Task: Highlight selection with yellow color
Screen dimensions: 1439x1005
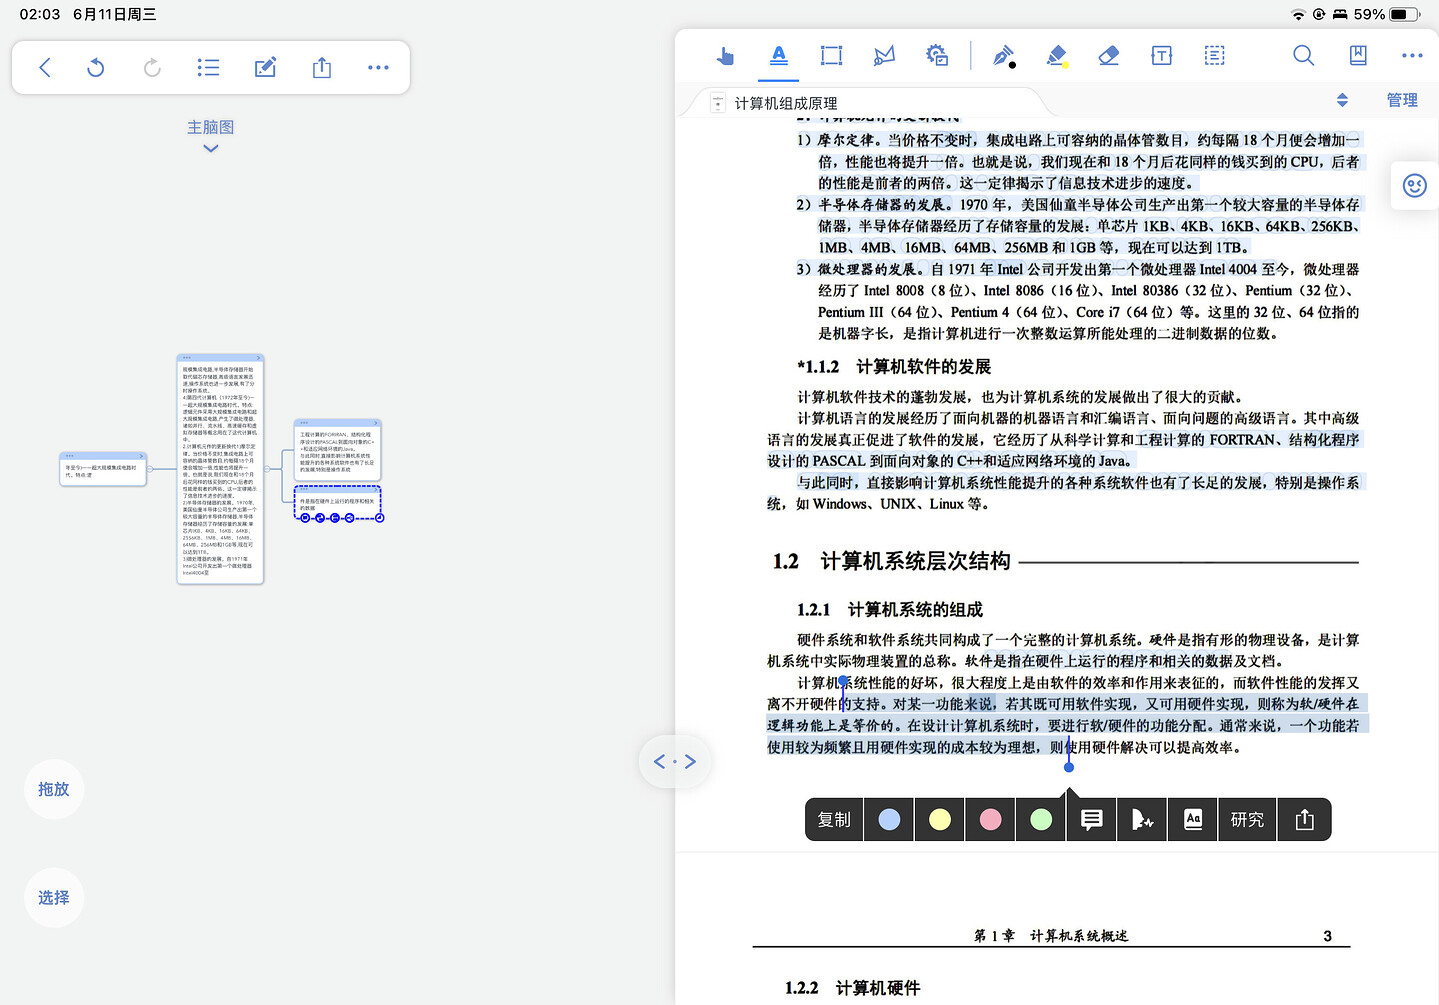Action: (x=940, y=820)
